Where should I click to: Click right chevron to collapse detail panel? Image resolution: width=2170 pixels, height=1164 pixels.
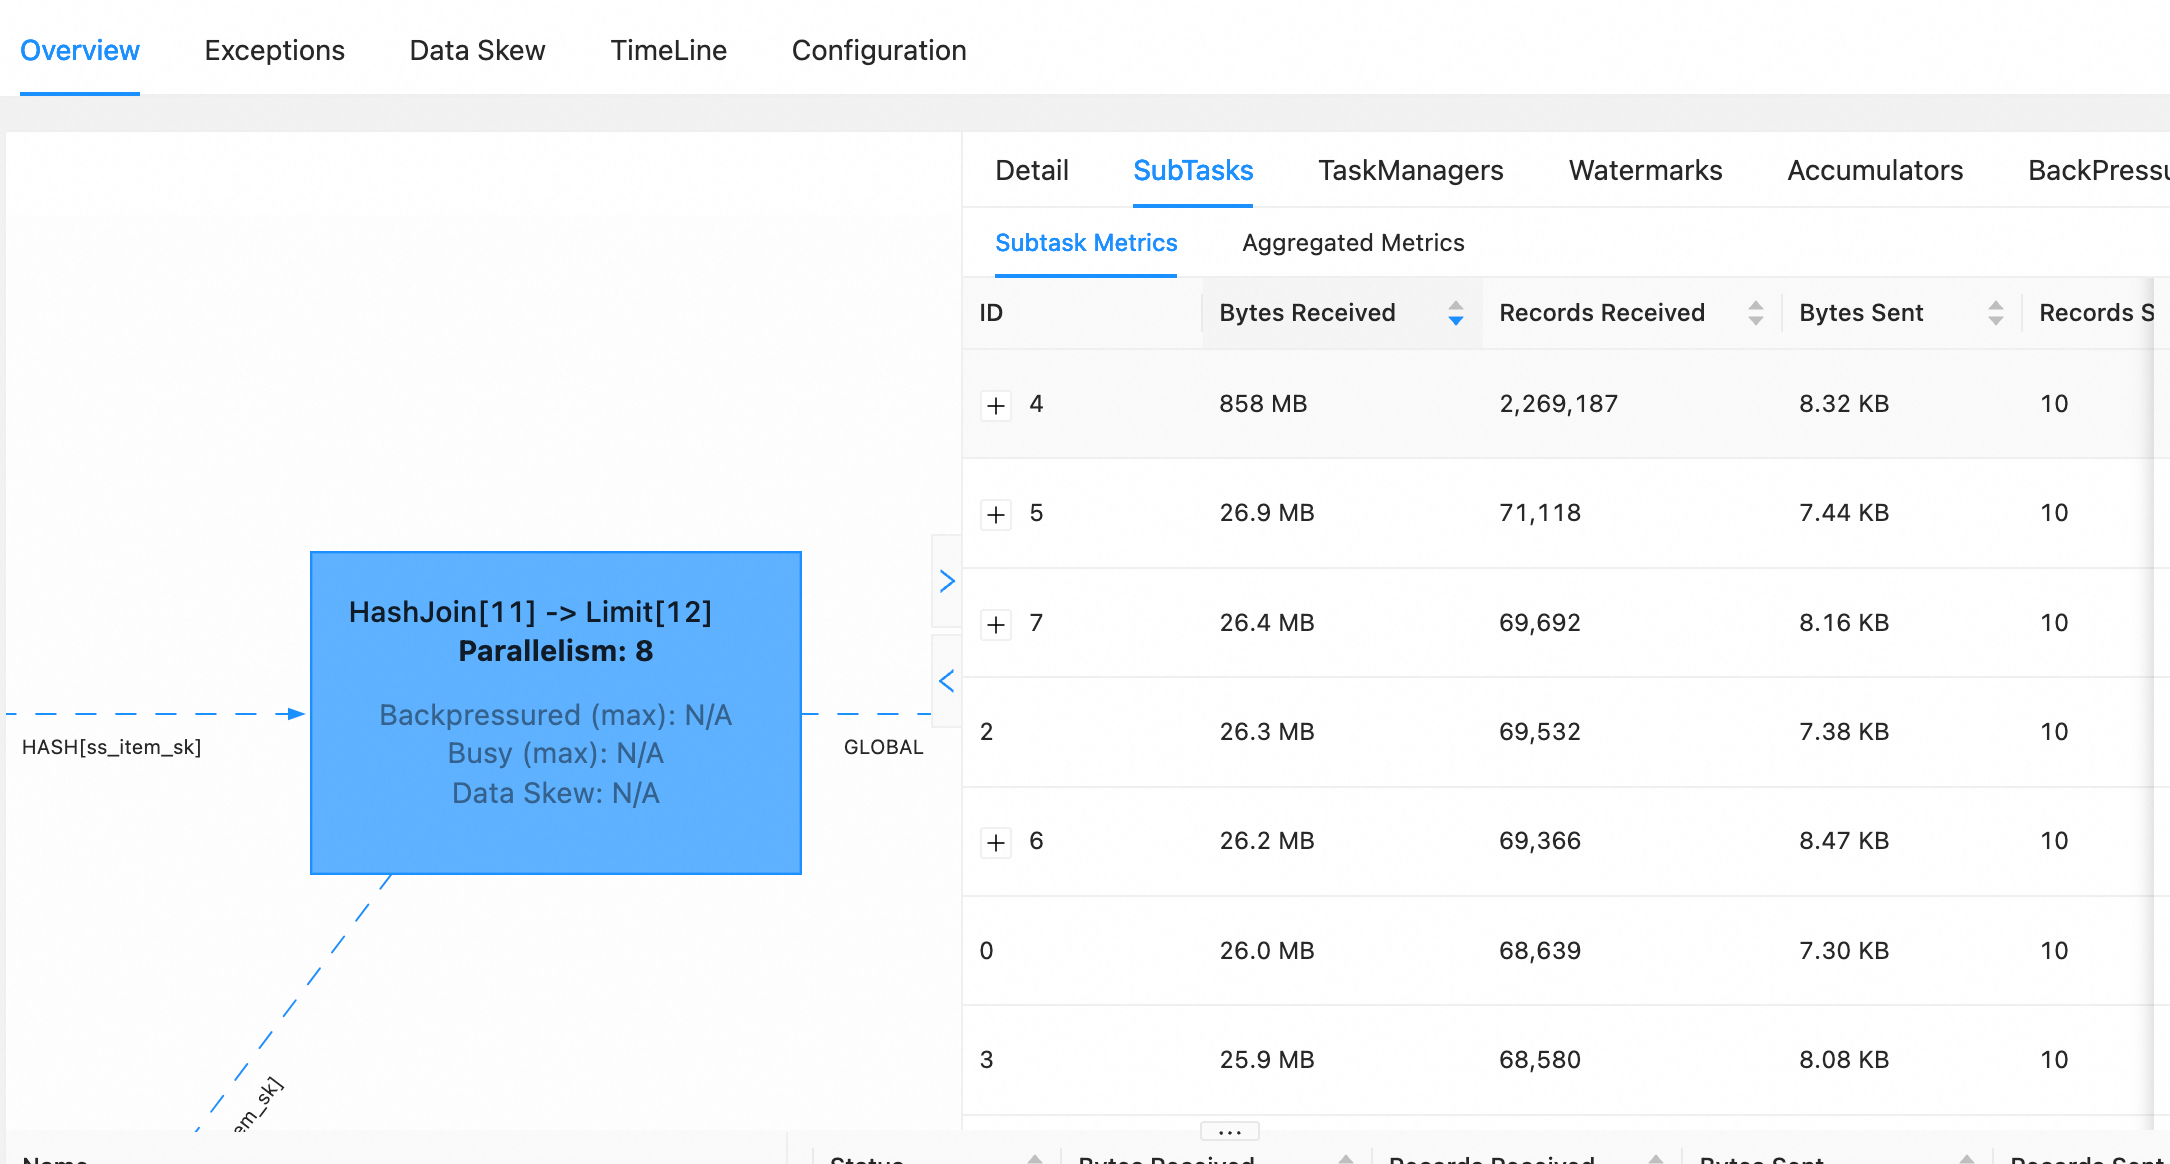(946, 581)
